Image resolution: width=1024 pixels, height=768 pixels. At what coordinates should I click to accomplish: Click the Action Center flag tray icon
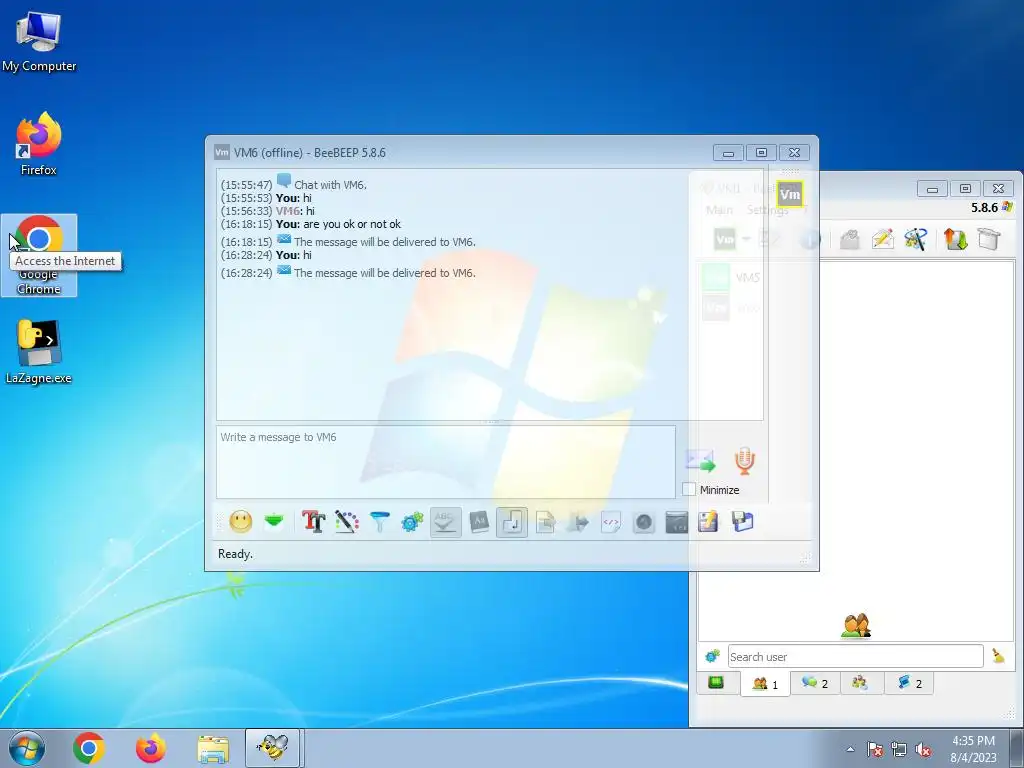(x=875, y=749)
